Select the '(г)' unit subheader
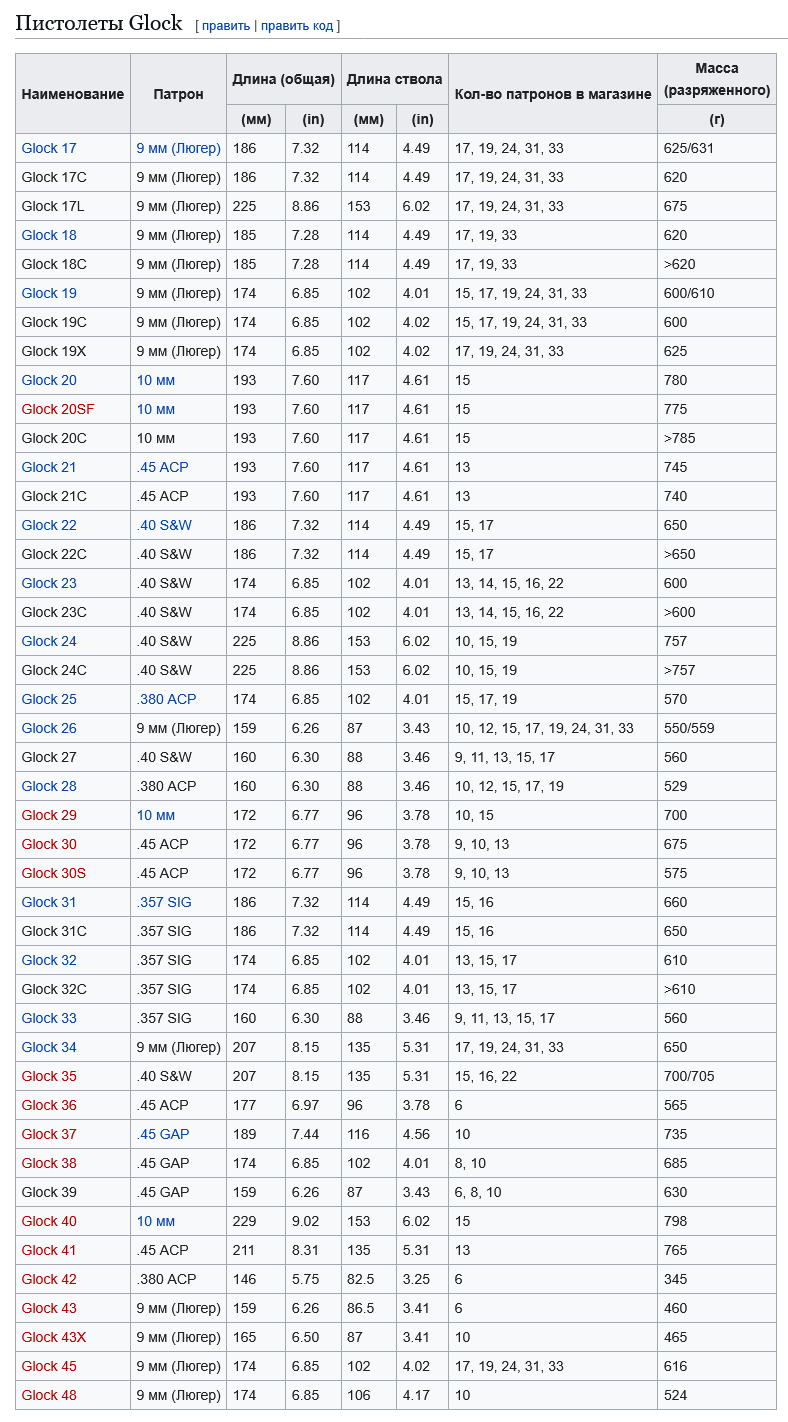The height and width of the screenshot is (1422, 788). tap(717, 119)
